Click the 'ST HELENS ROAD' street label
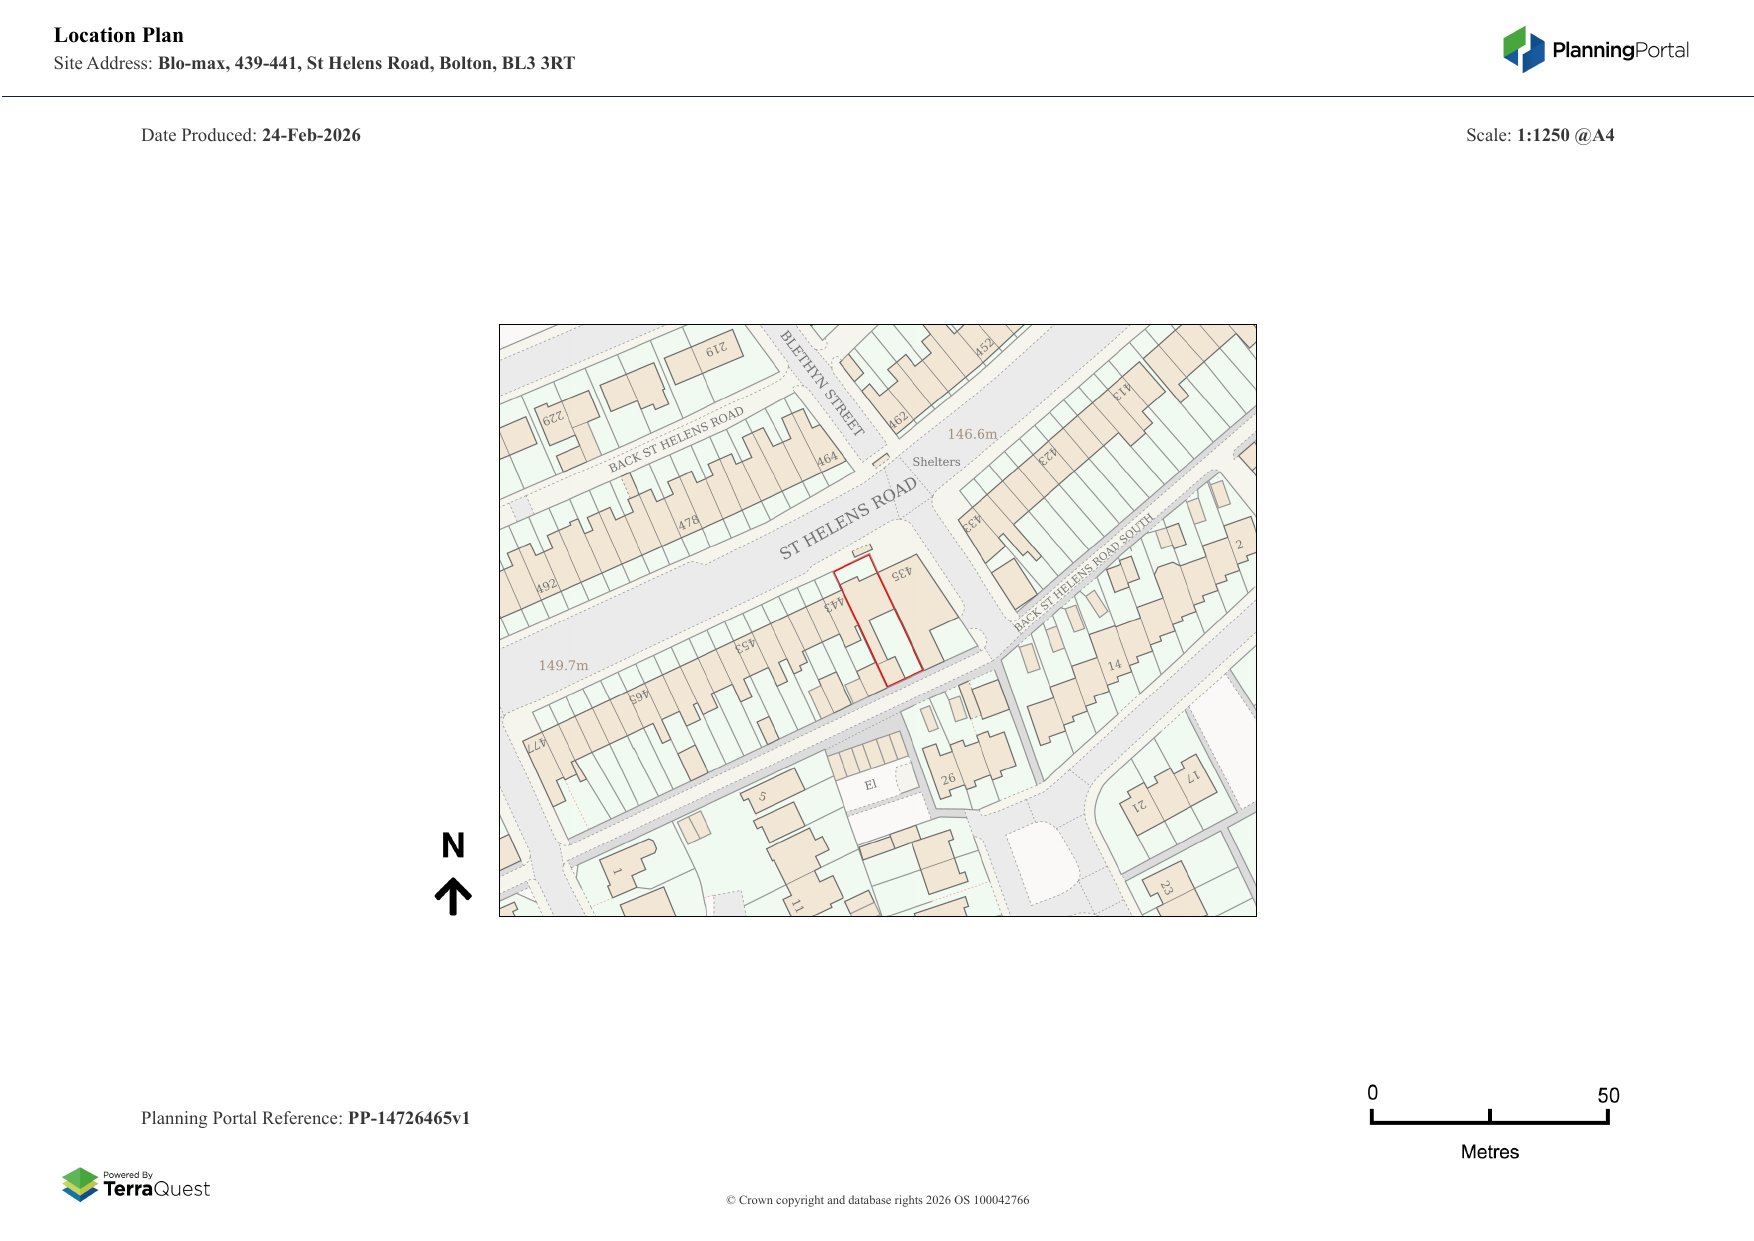This screenshot has width=1754, height=1241. (848, 518)
